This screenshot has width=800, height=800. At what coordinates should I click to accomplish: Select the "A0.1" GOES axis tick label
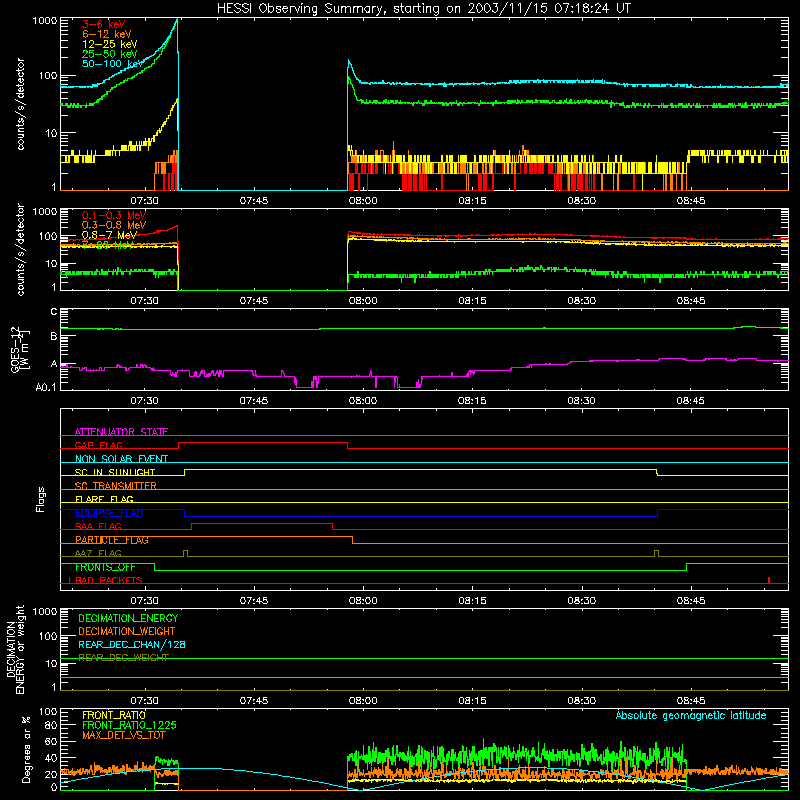(46, 387)
